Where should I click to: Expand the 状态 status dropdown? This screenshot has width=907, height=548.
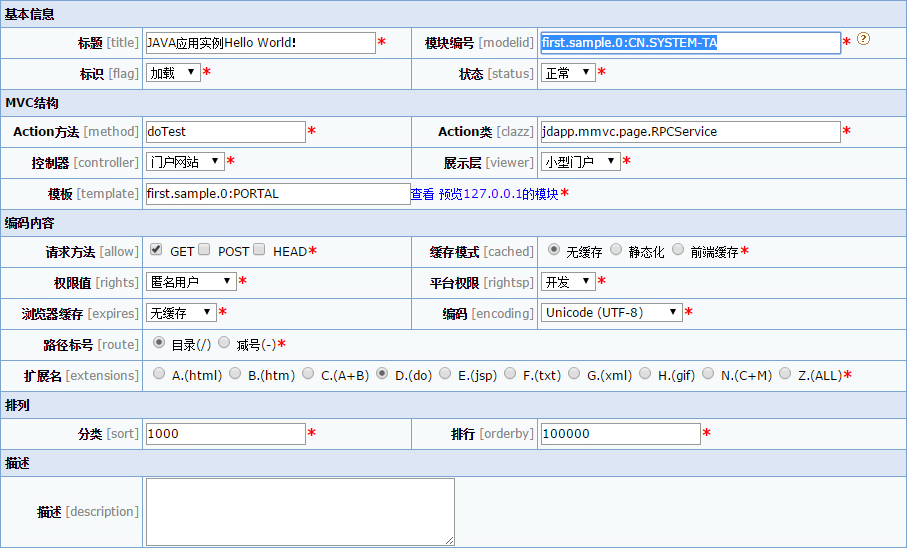click(567, 73)
